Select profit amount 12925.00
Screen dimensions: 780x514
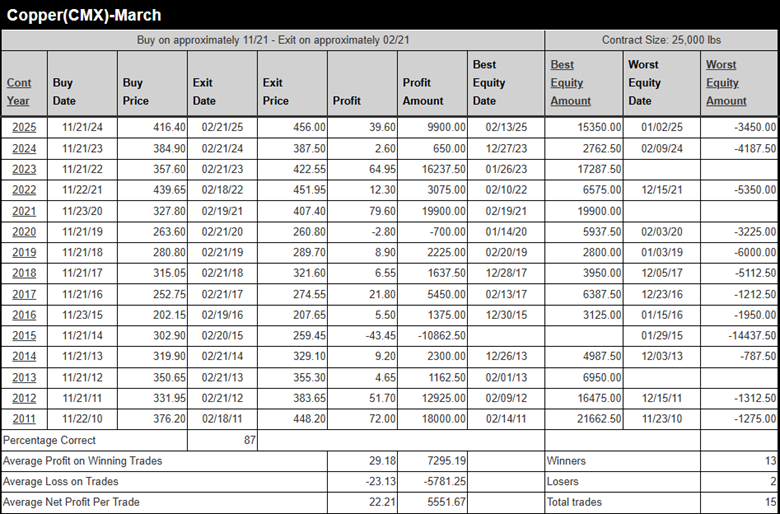tap(444, 398)
